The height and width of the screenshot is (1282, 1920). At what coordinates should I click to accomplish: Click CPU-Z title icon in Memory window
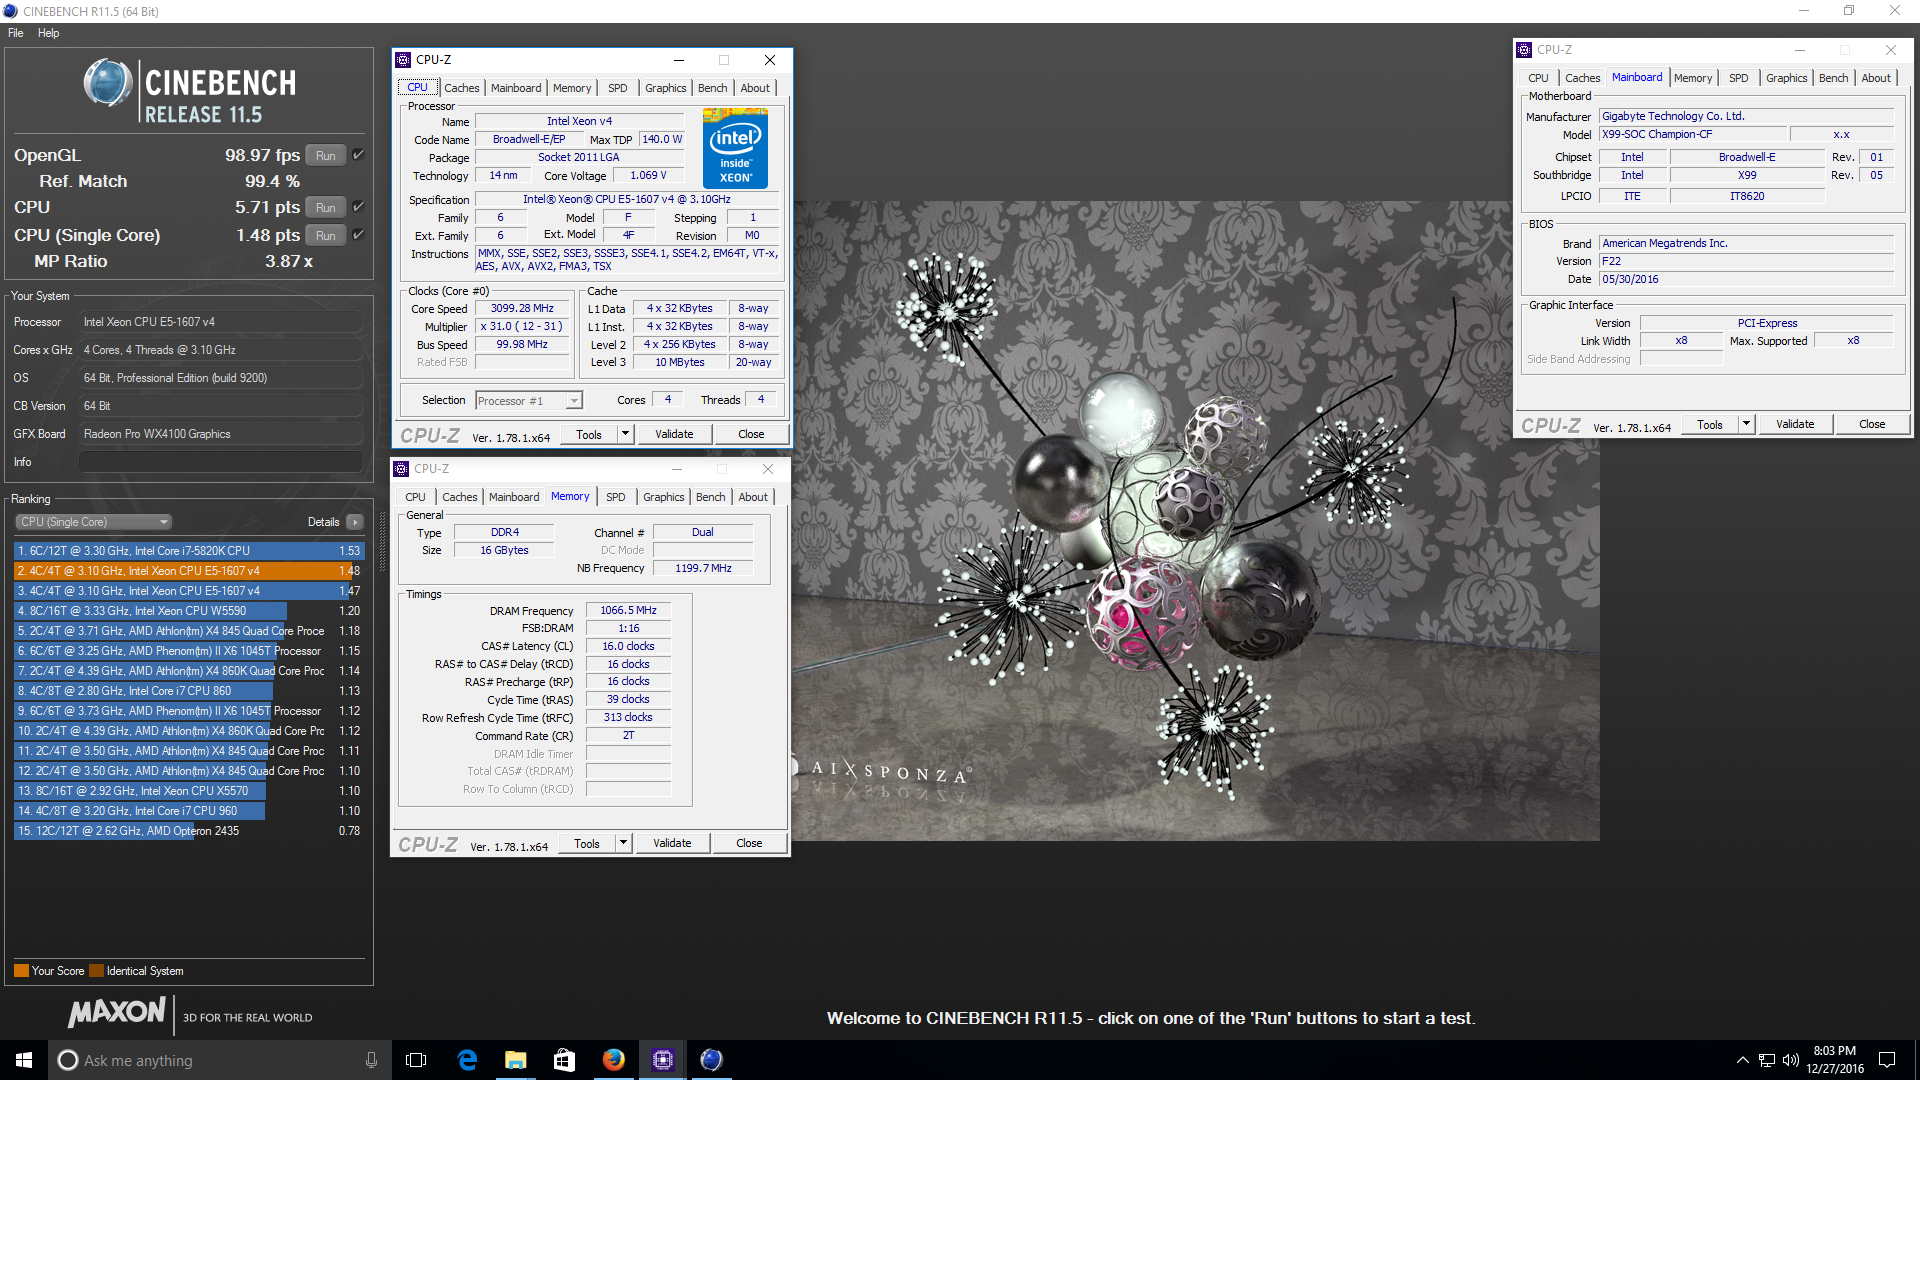point(401,469)
